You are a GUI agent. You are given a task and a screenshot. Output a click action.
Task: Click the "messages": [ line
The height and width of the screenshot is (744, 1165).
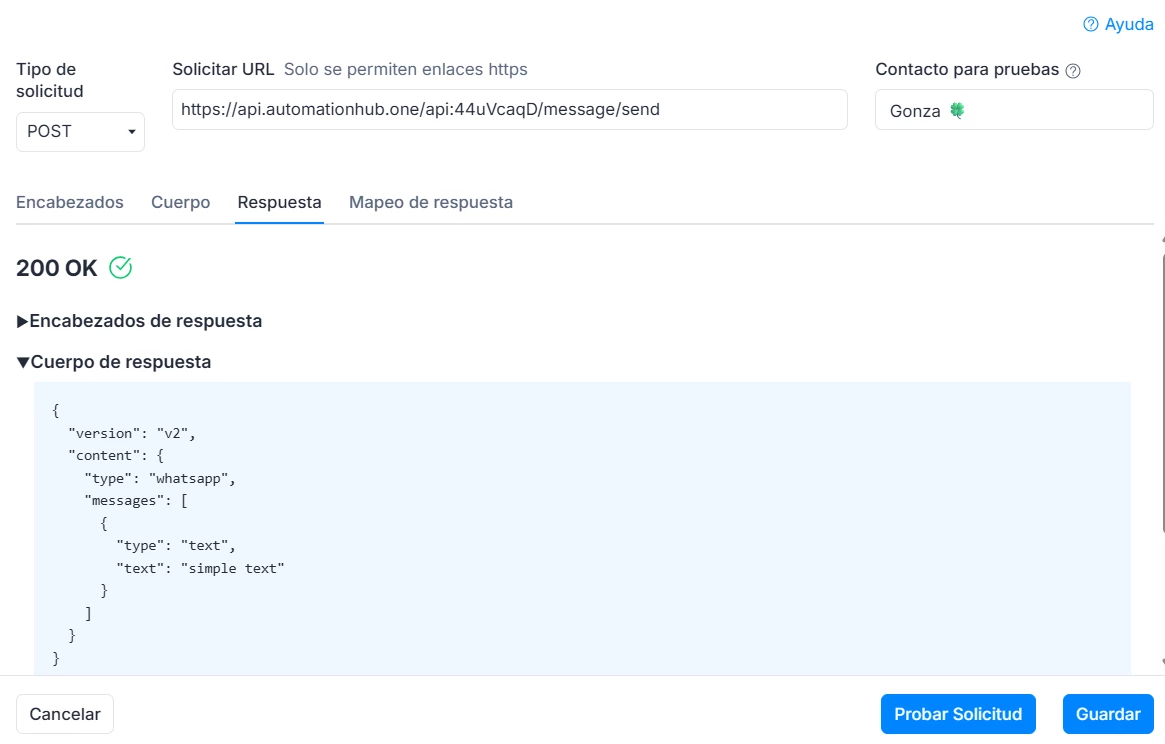tap(136, 501)
